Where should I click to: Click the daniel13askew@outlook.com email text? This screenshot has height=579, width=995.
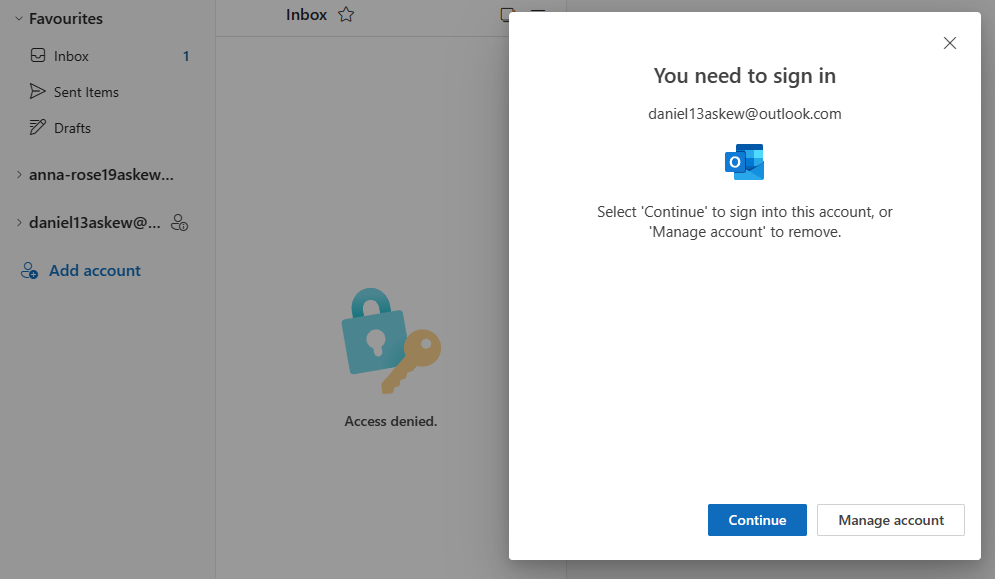pyautogui.click(x=744, y=114)
